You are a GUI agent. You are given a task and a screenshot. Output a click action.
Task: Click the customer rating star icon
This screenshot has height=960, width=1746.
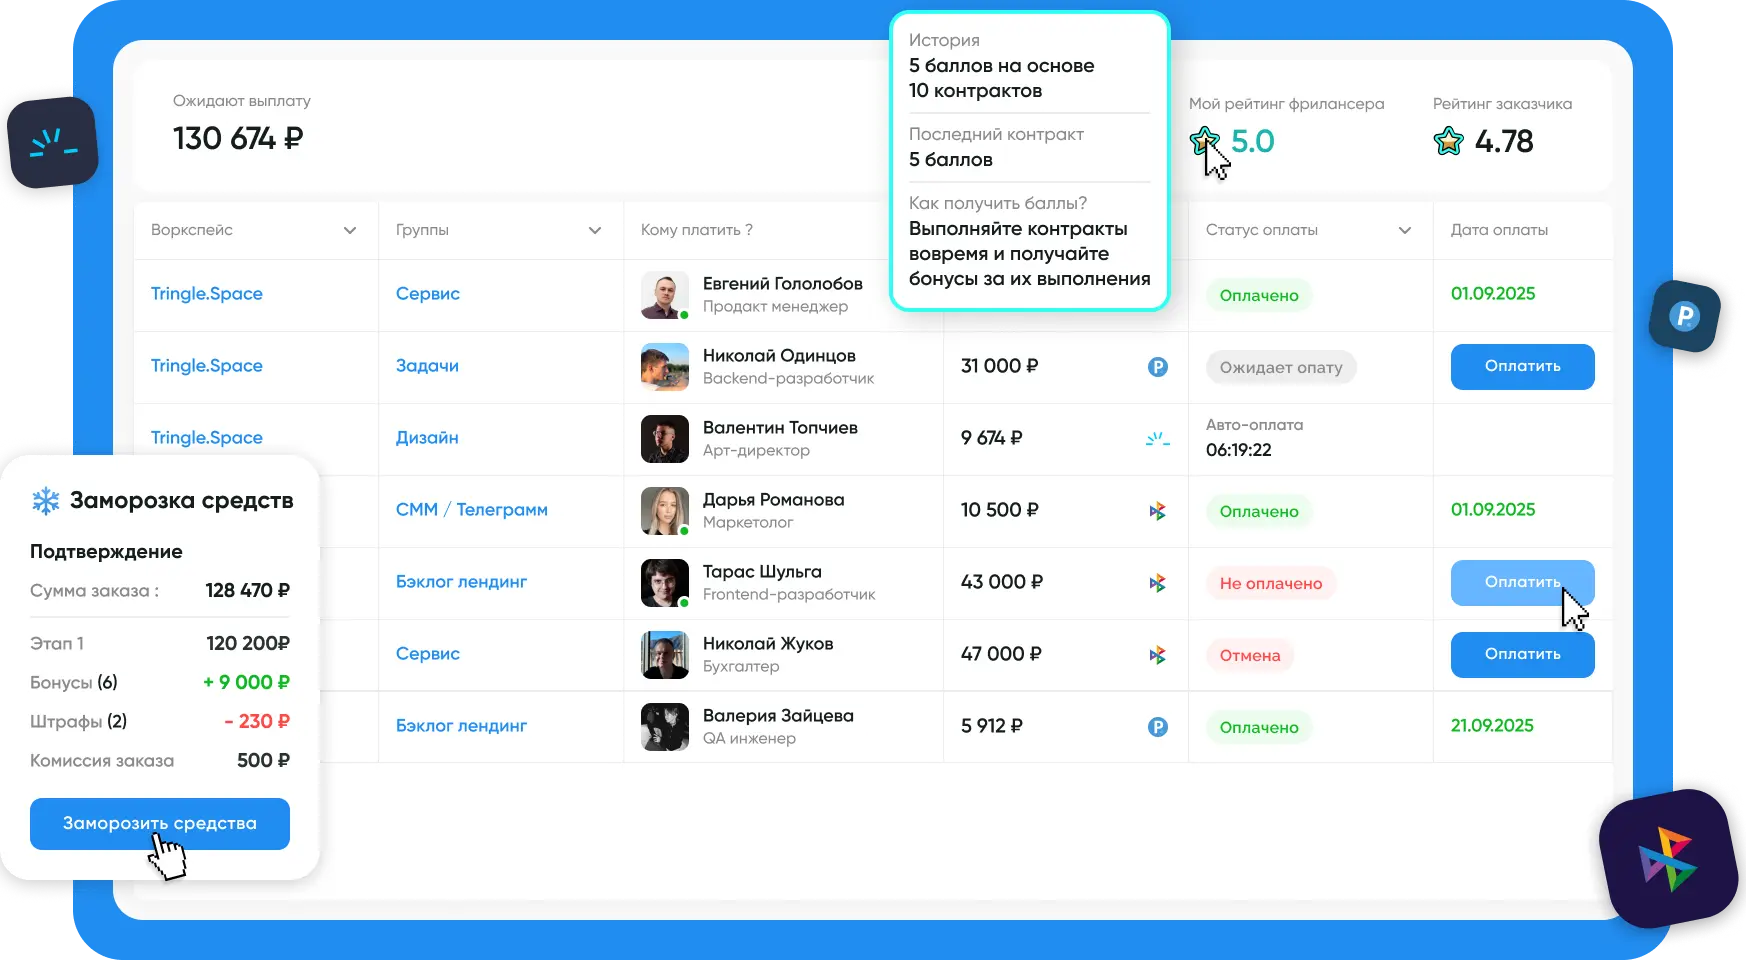click(x=1448, y=141)
